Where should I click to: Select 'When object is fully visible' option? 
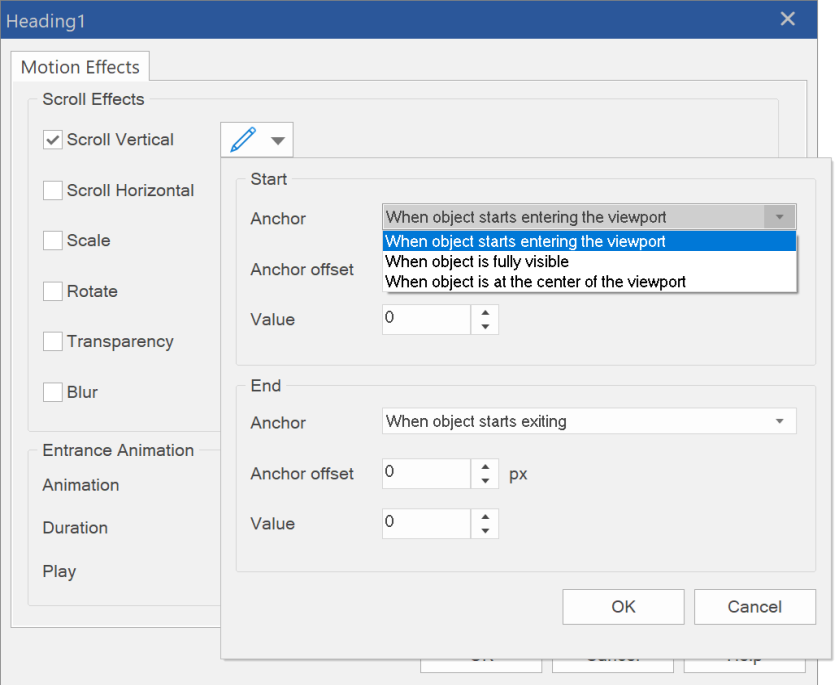pyautogui.click(x=589, y=262)
